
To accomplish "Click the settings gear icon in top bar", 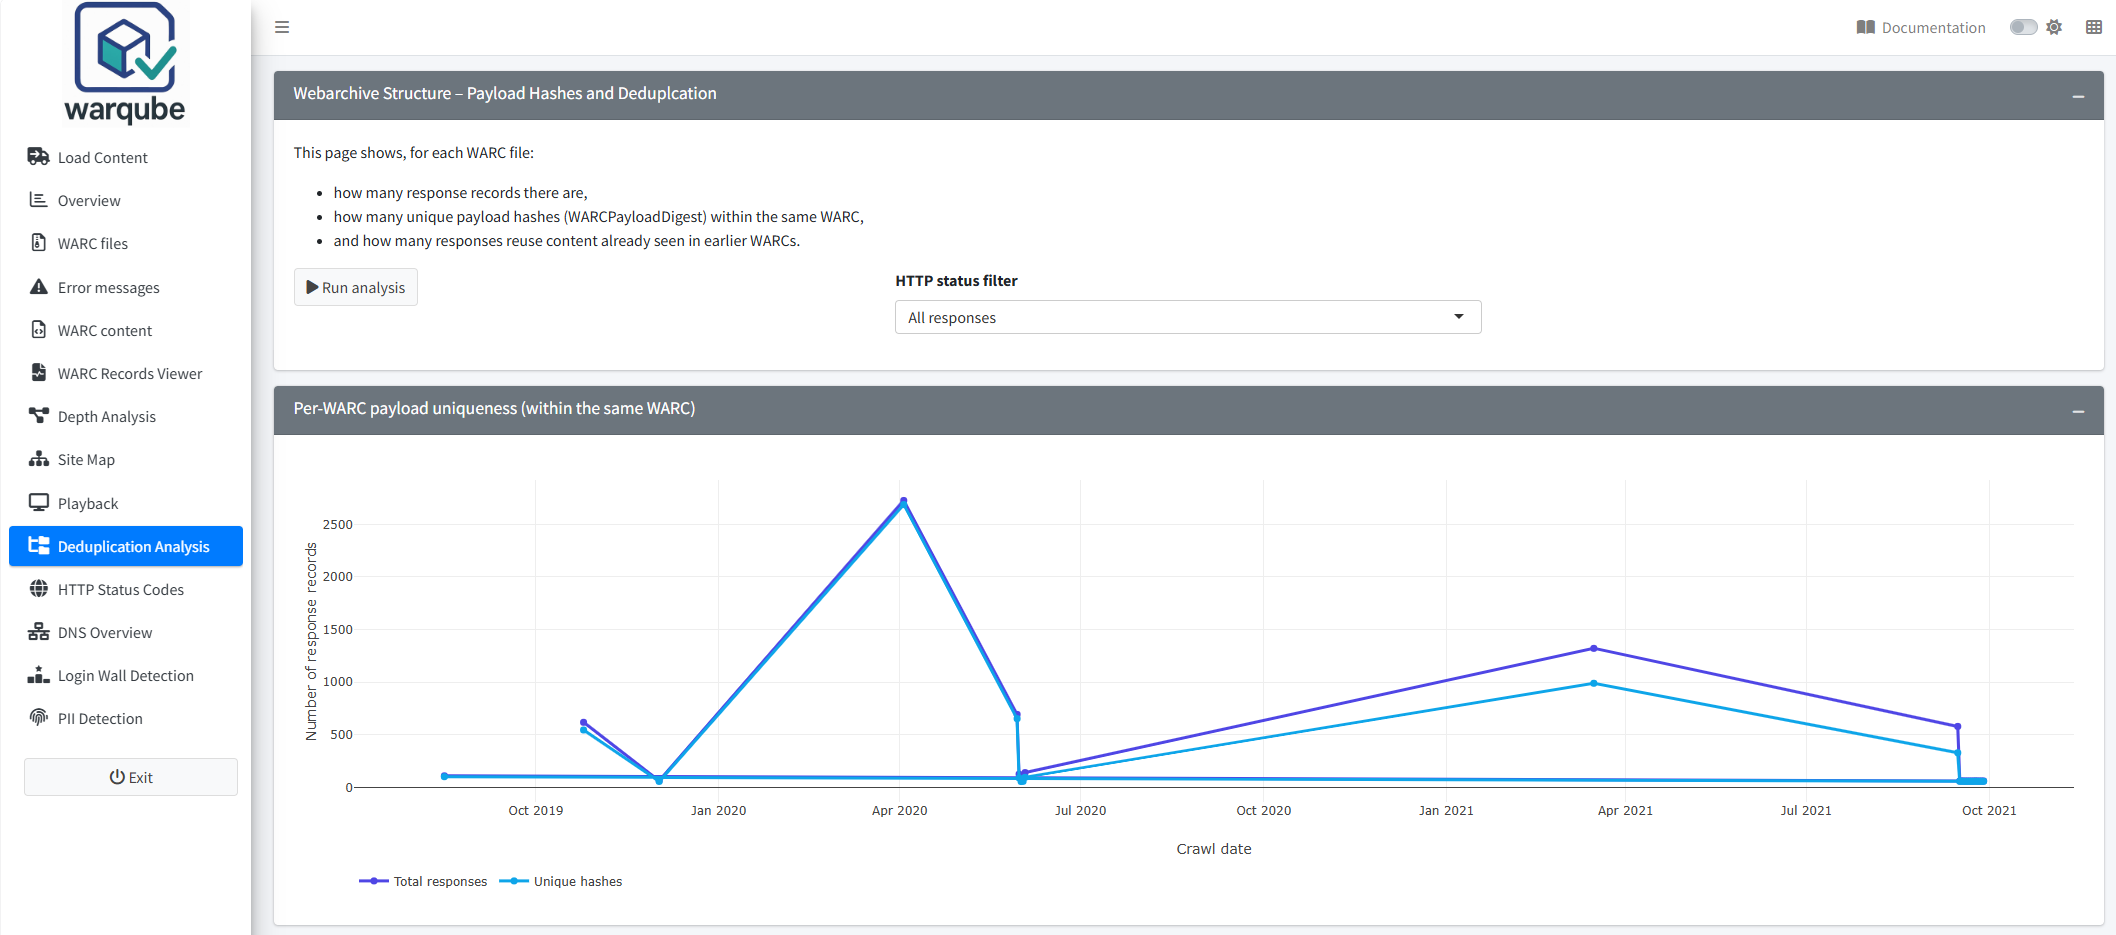I will point(2054,27).
